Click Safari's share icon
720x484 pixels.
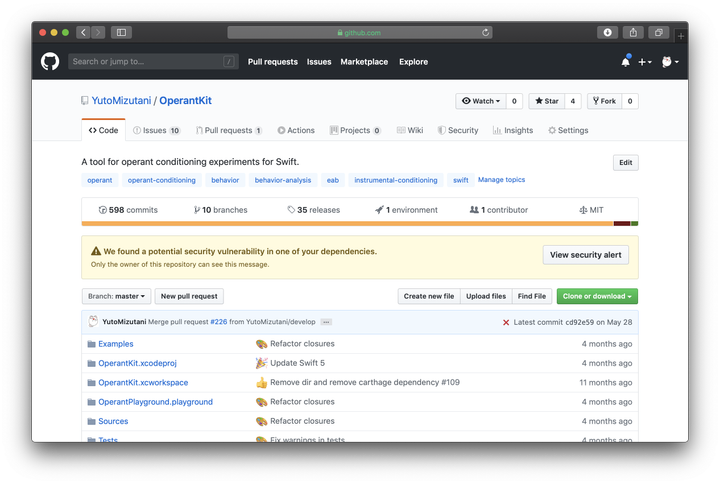pyautogui.click(x=633, y=32)
